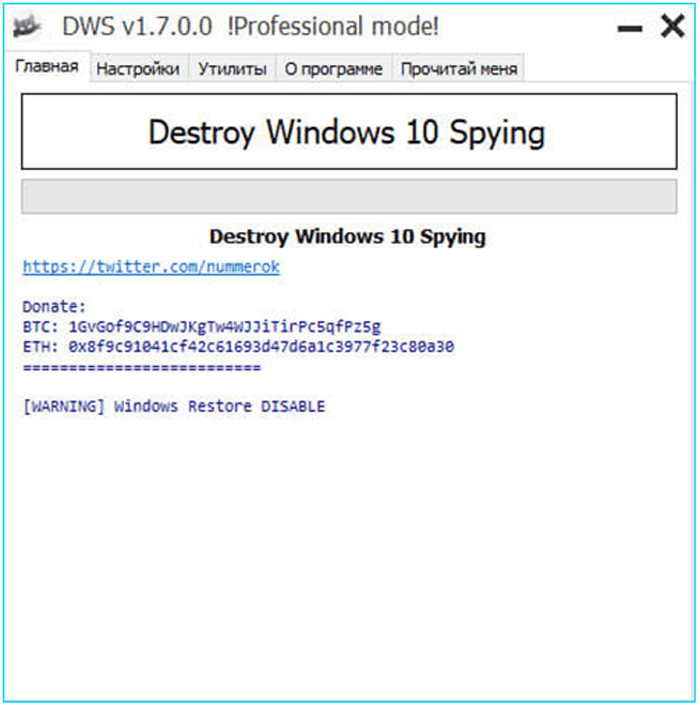Click the Windows Restore DISABLE warning line

pos(173,407)
